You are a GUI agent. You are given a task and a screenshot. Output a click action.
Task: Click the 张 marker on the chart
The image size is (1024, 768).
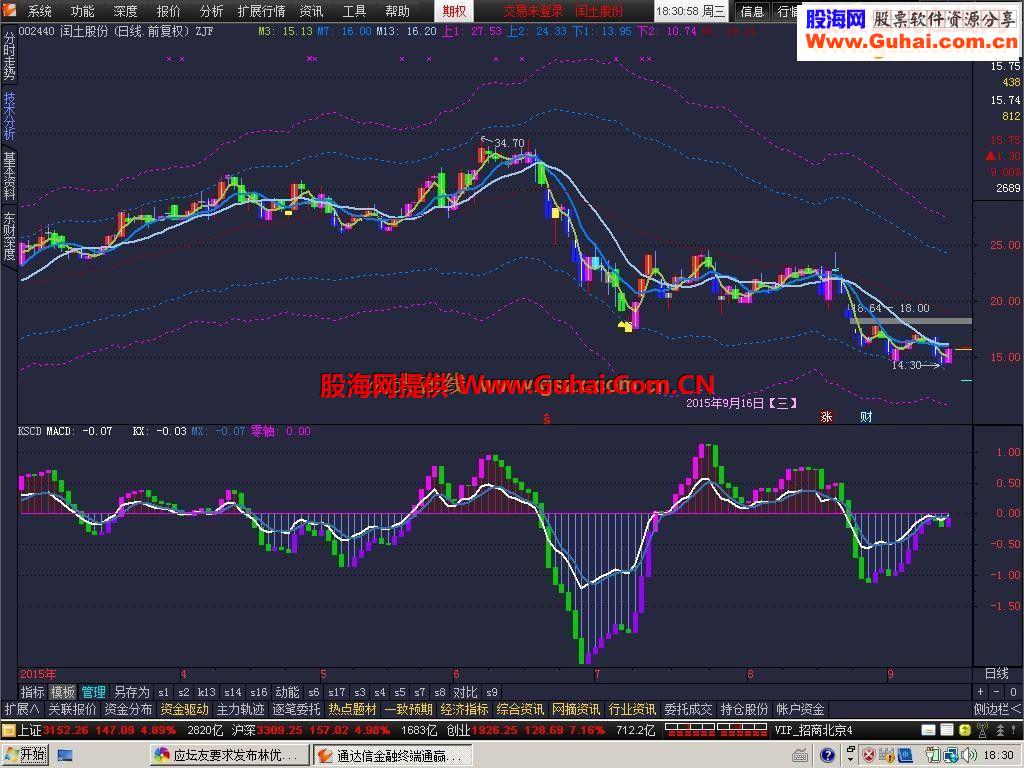pos(826,417)
